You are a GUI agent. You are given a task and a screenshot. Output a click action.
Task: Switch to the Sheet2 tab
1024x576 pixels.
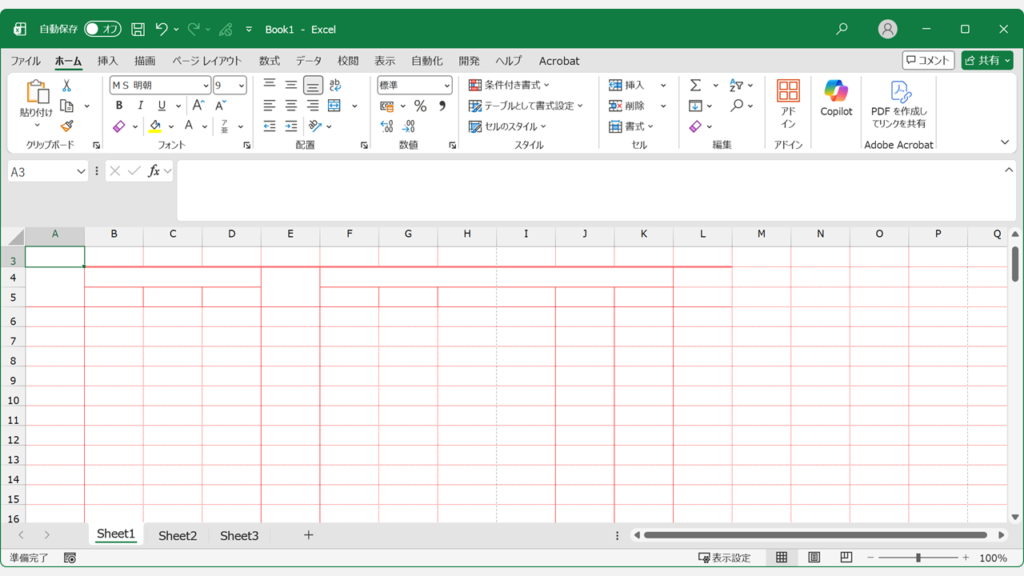pos(177,536)
